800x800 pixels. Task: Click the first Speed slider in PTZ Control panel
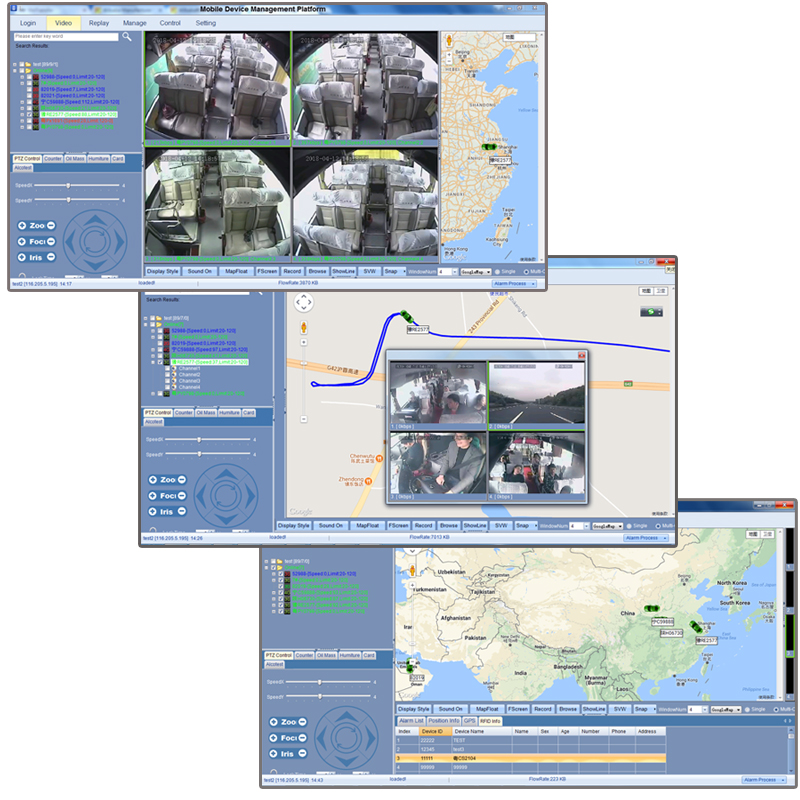68,185
